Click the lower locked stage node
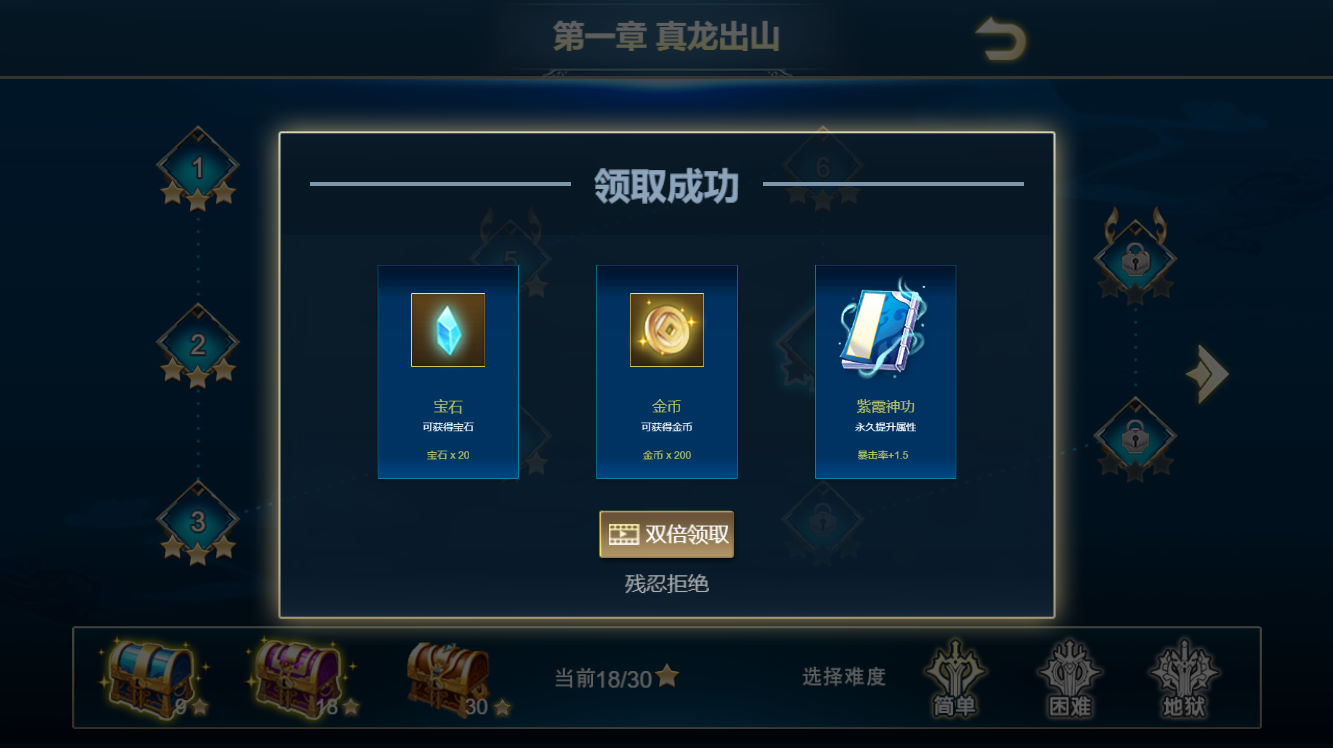Image resolution: width=1333 pixels, height=748 pixels. (1135, 438)
